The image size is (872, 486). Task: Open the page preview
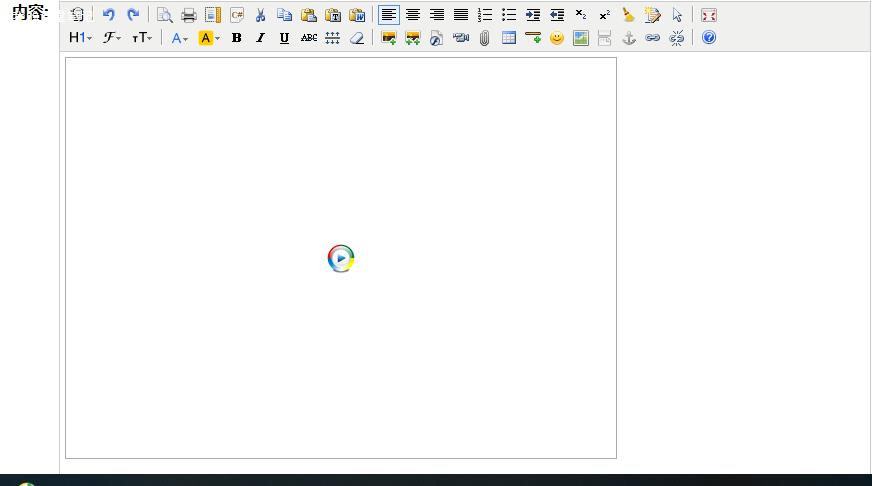point(165,15)
